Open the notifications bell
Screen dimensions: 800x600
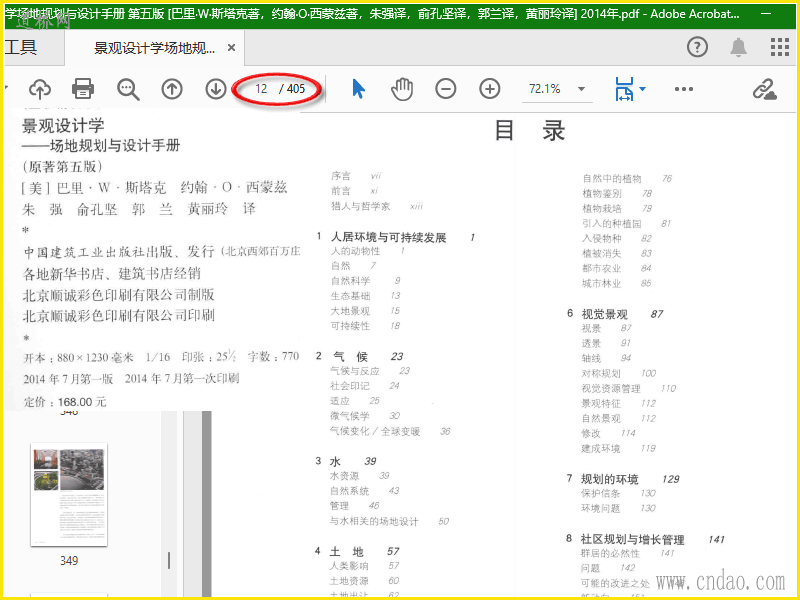[x=738, y=47]
